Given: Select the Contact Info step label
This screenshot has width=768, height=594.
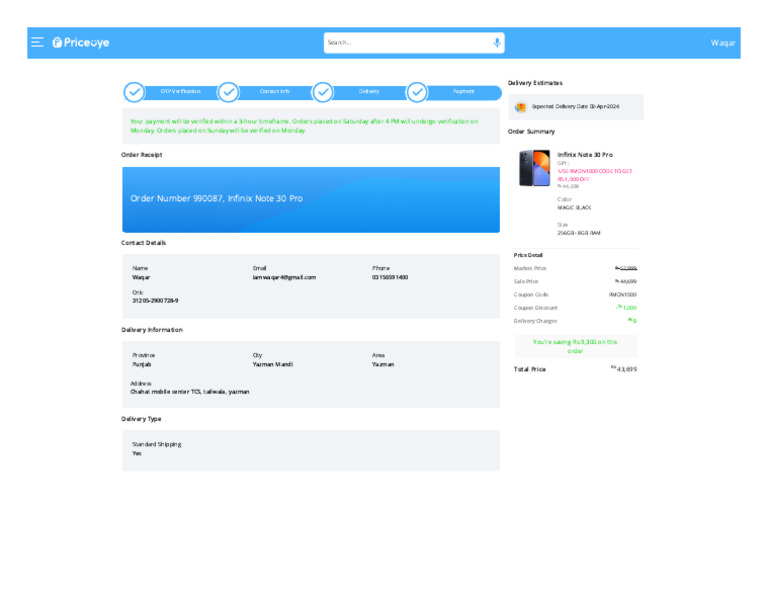Looking at the screenshot, I should coord(275,92).
